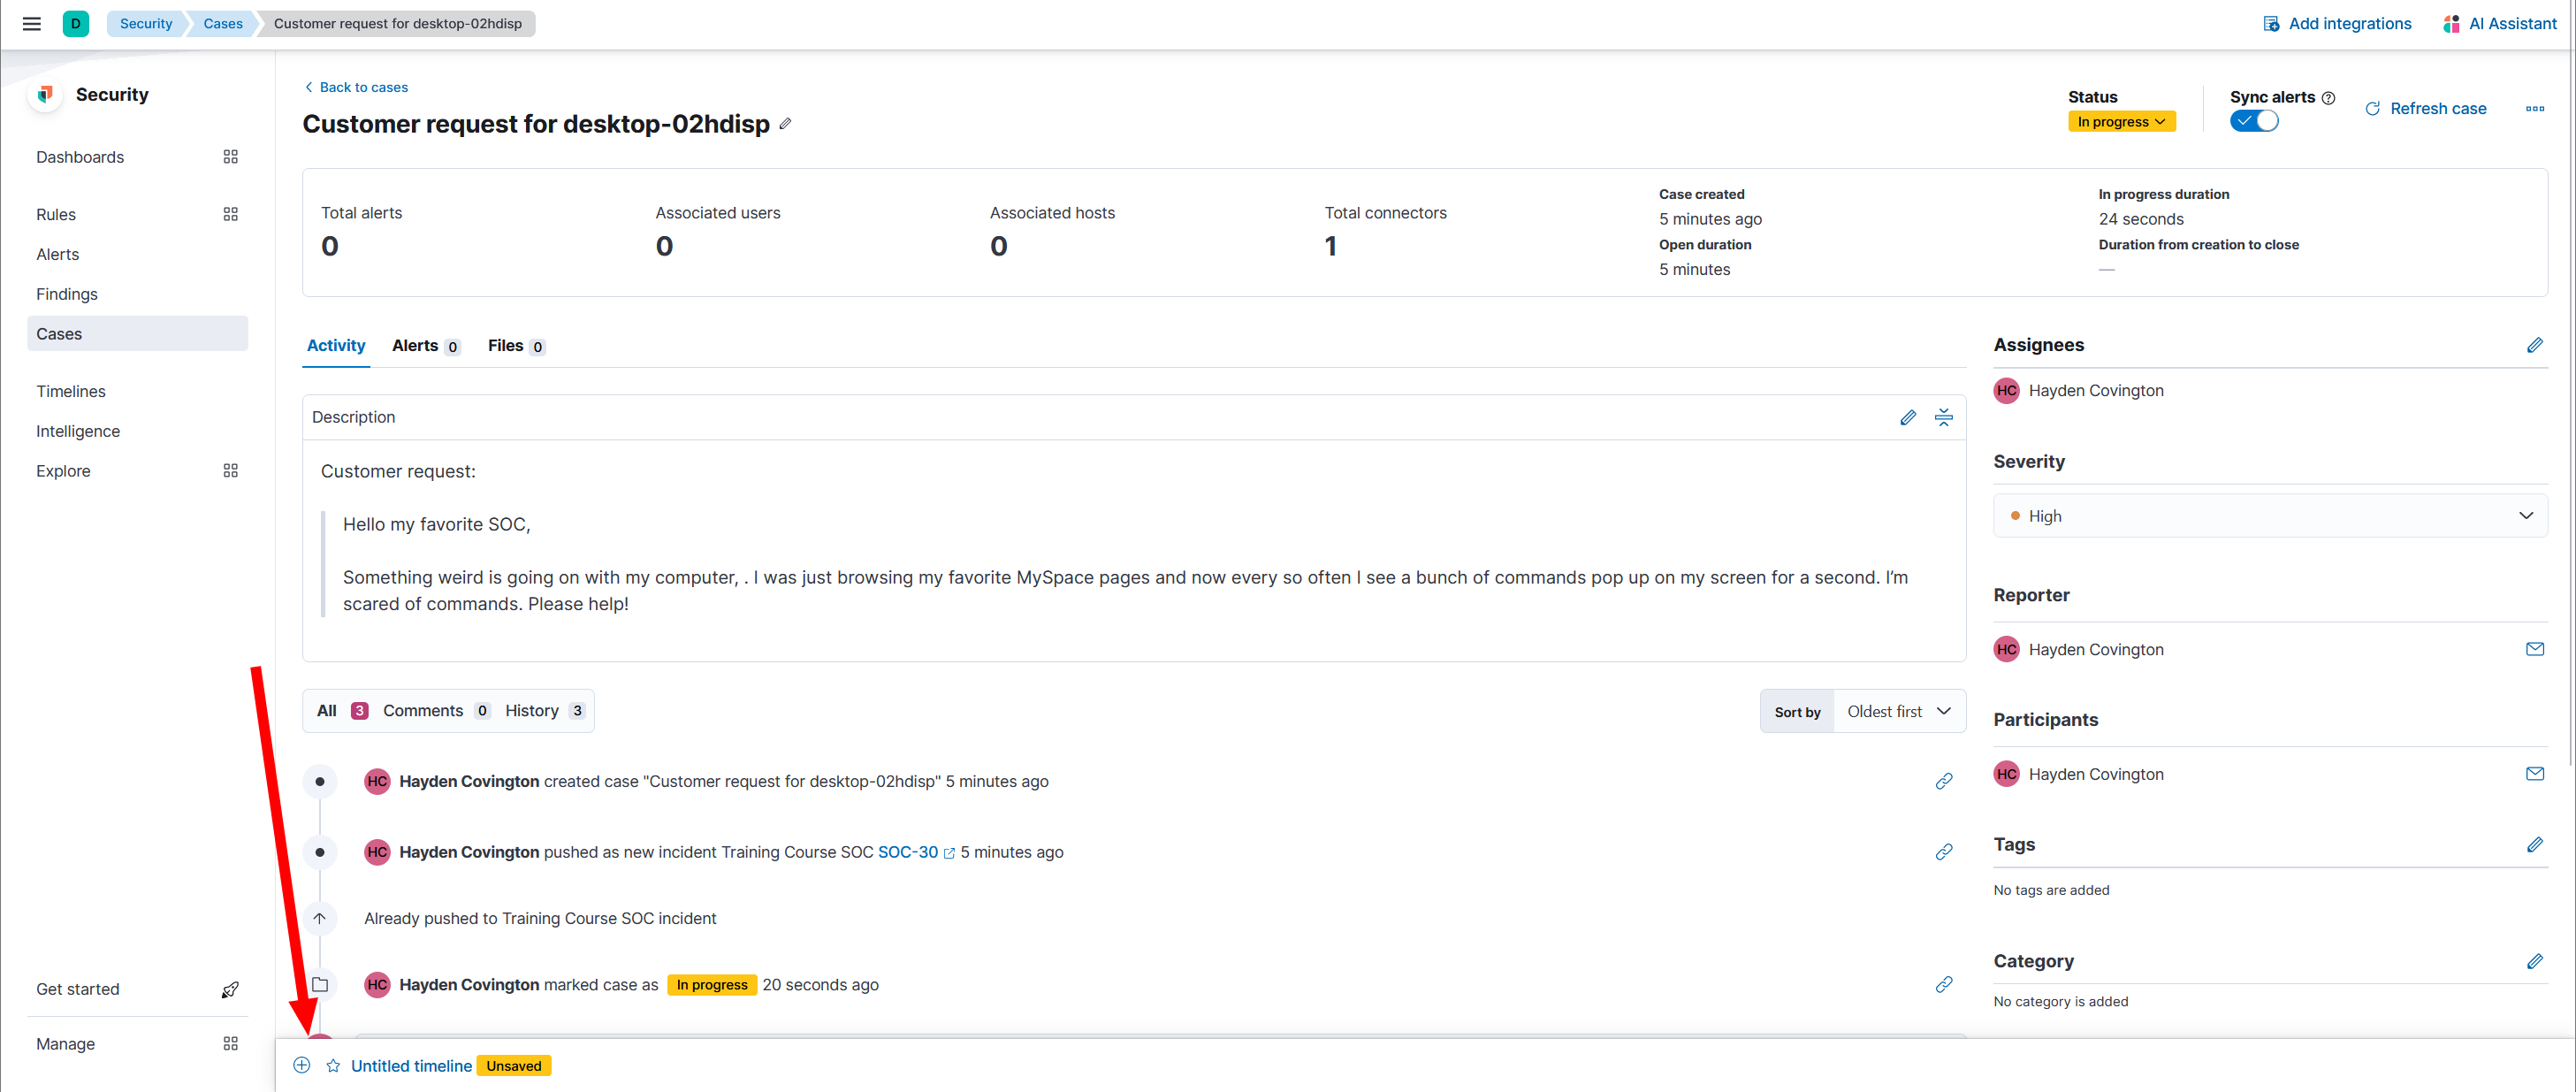This screenshot has width=2576, height=1092.
Task: Click the edit title pencil icon
Action: click(785, 124)
